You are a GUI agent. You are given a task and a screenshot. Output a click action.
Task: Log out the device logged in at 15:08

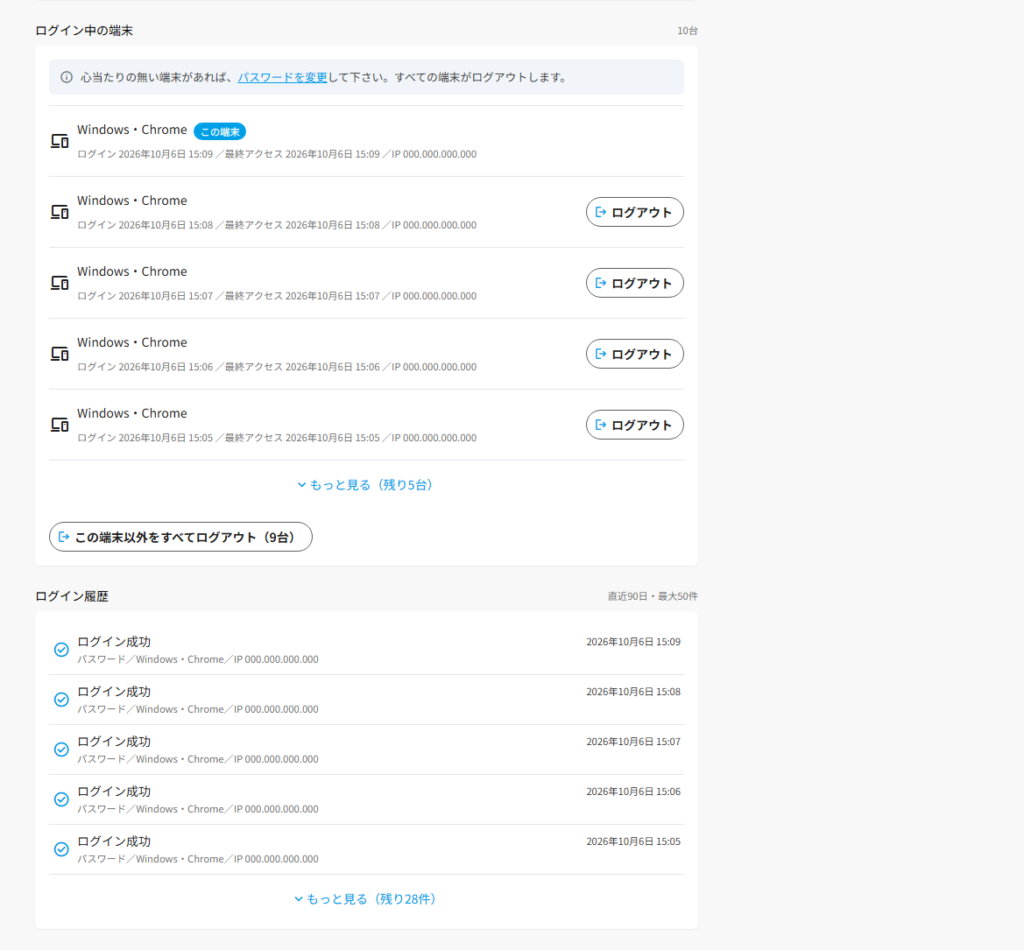click(635, 212)
